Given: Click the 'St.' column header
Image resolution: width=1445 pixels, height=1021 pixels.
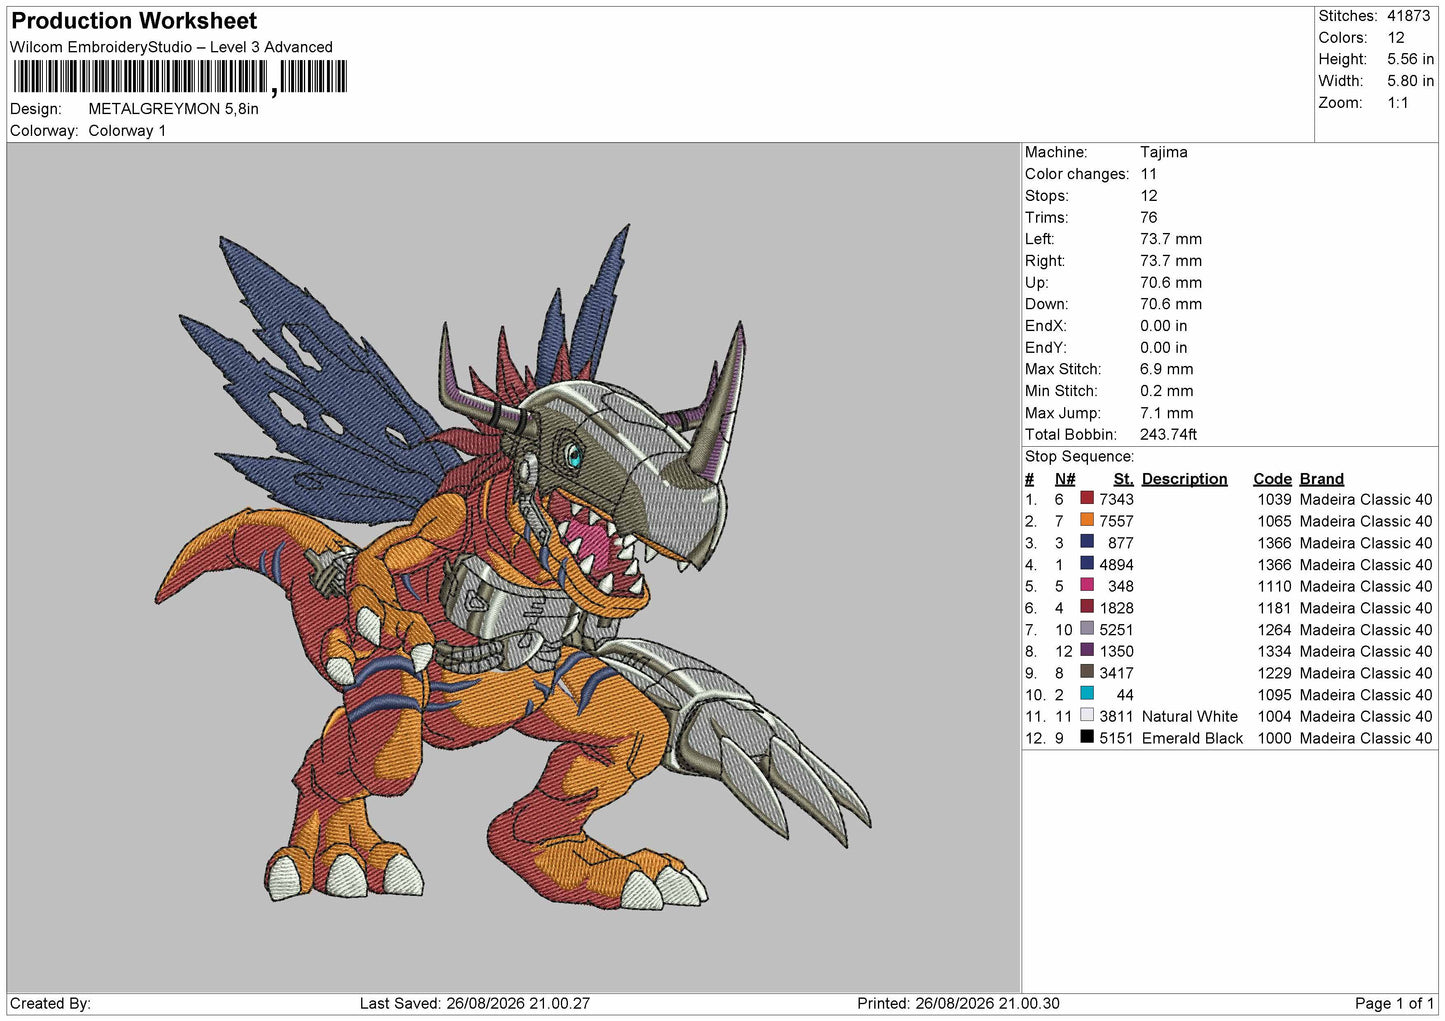Looking at the screenshot, I should pos(1124,479).
